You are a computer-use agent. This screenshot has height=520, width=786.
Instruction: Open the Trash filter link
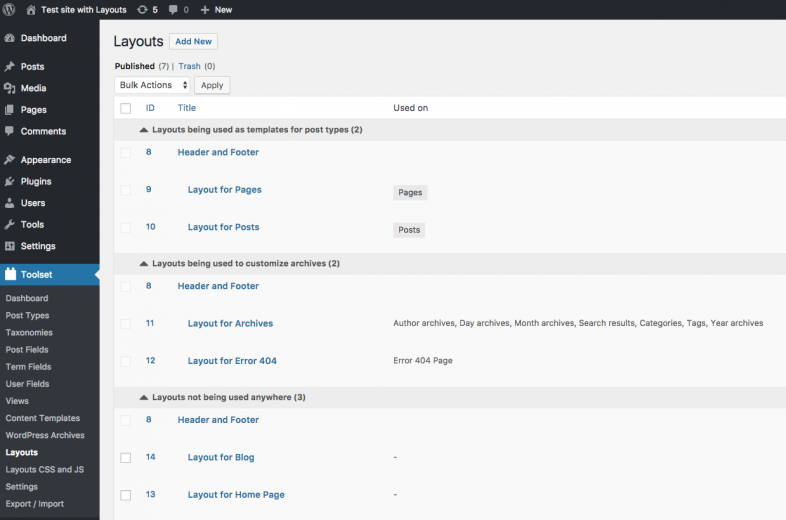pyautogui.click(x=189, y=66)
